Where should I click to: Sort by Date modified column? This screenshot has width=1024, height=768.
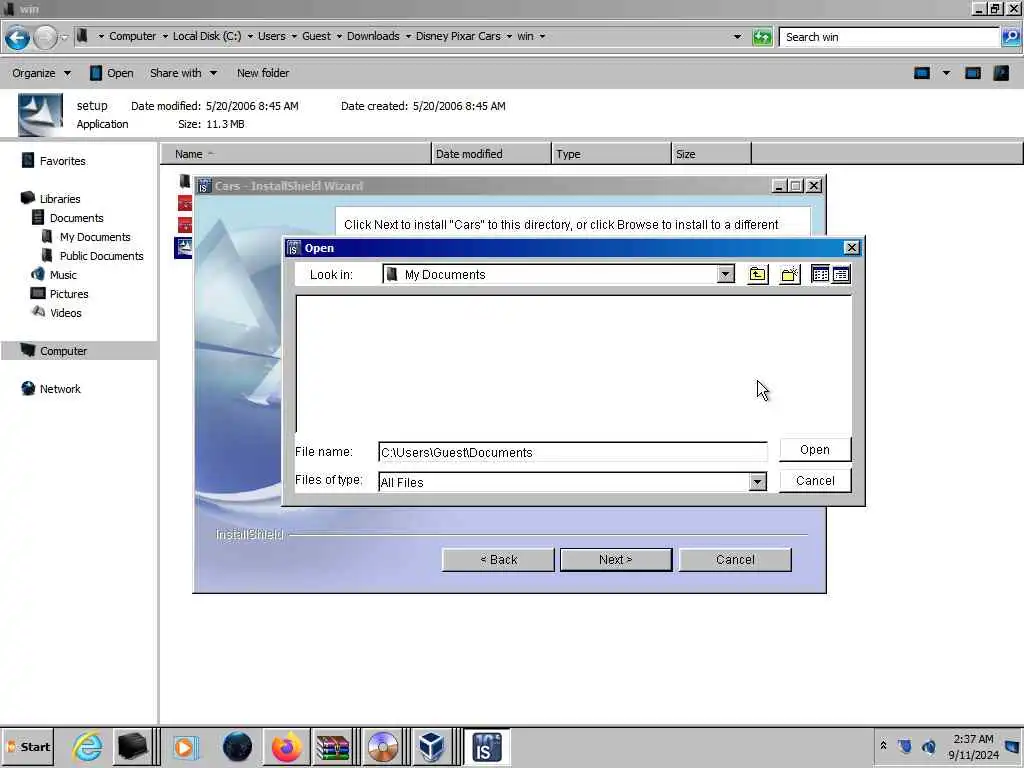(x=492, y=154)
